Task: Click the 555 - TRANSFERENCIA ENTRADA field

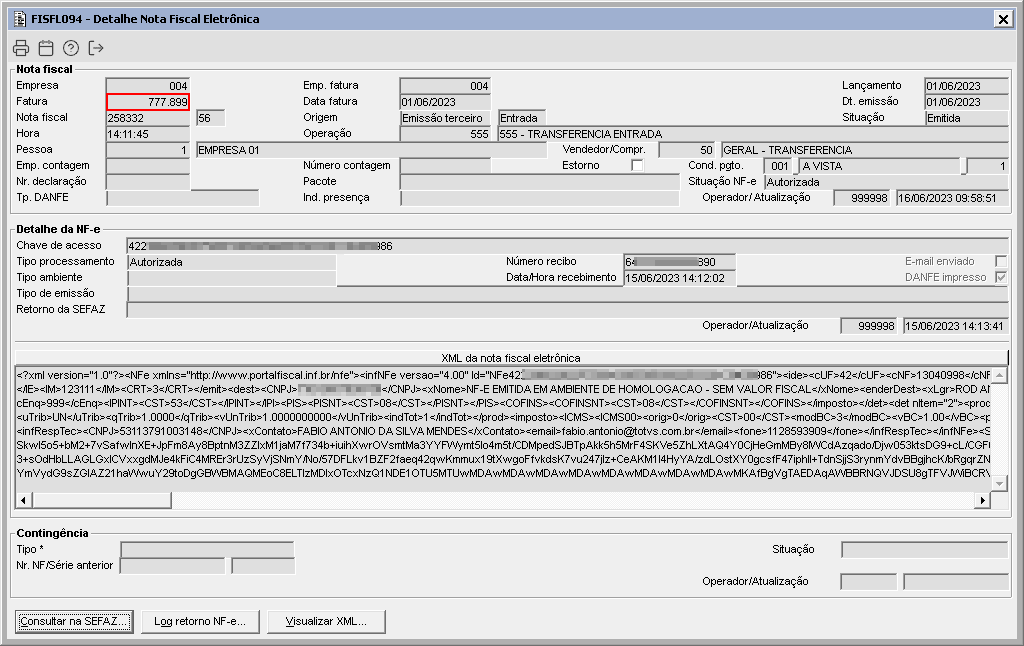Action: click(753, 134)
